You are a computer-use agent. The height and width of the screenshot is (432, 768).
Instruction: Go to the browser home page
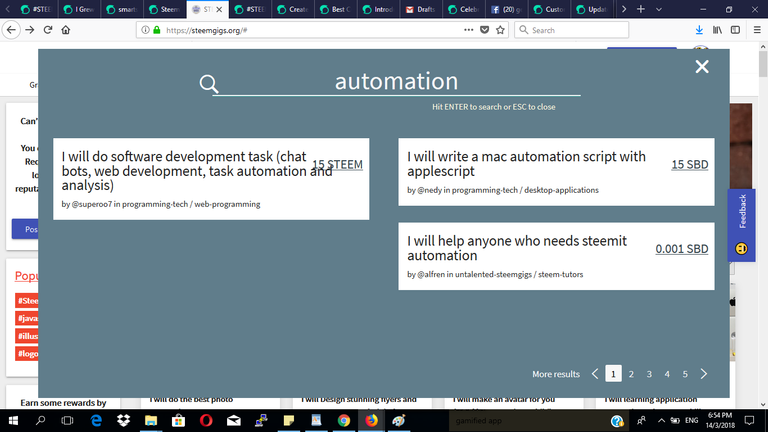[66, 30]
